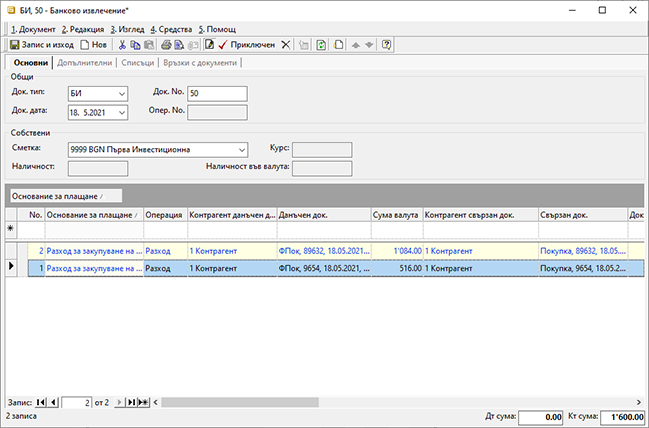Go to the previous record button
This screenshot has width=649, height=428.
coord(53,402)
